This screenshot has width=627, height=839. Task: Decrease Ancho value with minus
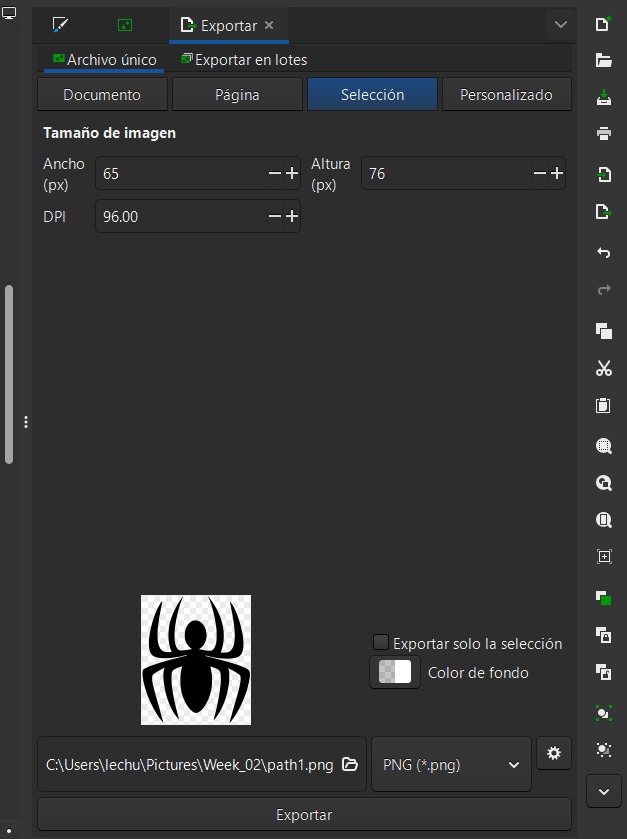click(274, 173)
